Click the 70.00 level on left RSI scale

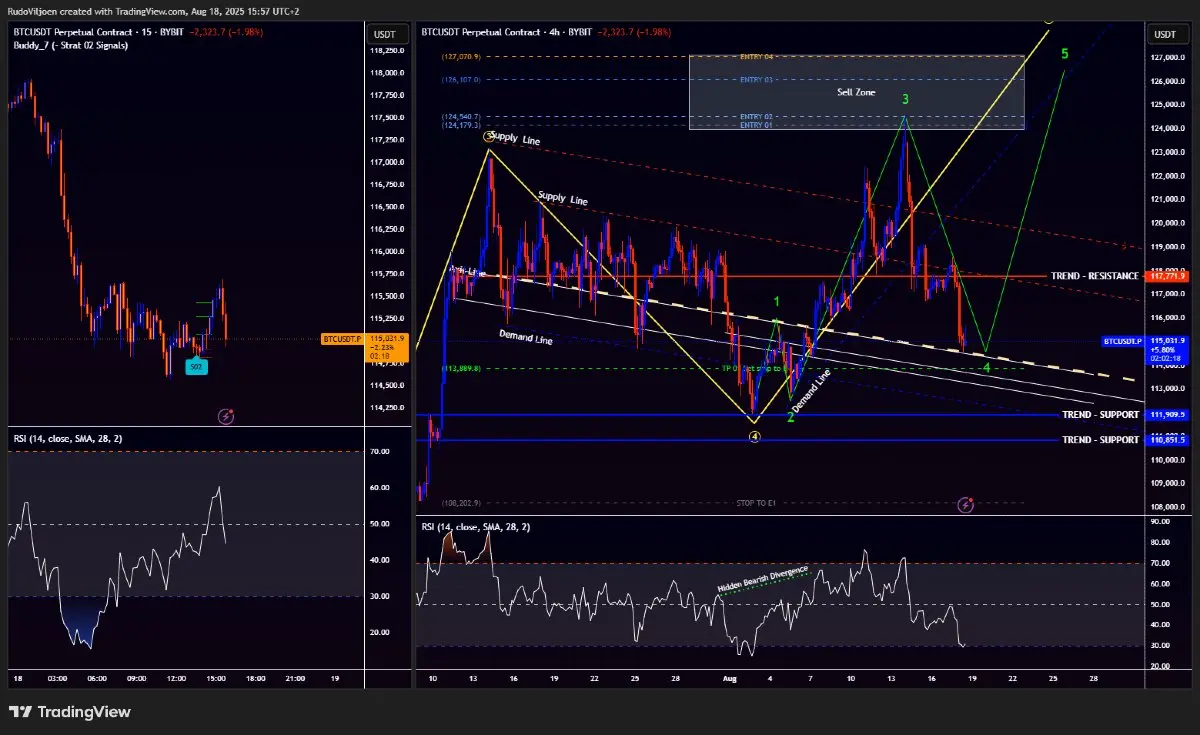[379, 452]
